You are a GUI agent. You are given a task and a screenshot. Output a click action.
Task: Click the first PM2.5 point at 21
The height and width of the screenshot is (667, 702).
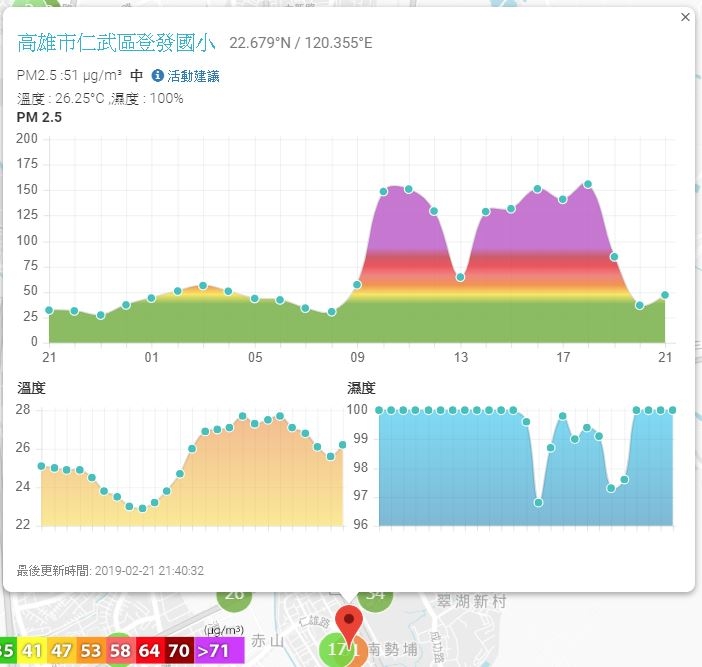49,310
